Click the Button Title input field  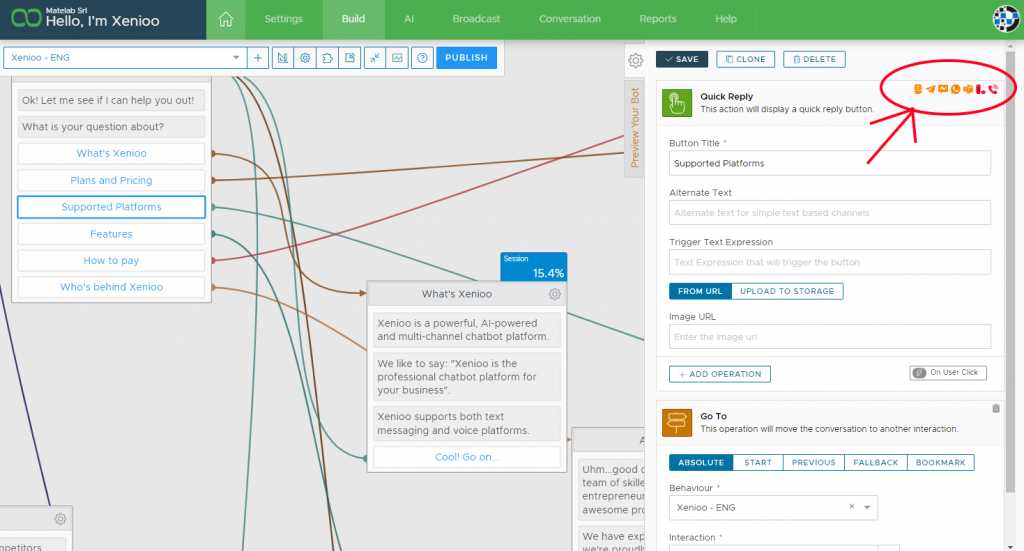point(829,163)
